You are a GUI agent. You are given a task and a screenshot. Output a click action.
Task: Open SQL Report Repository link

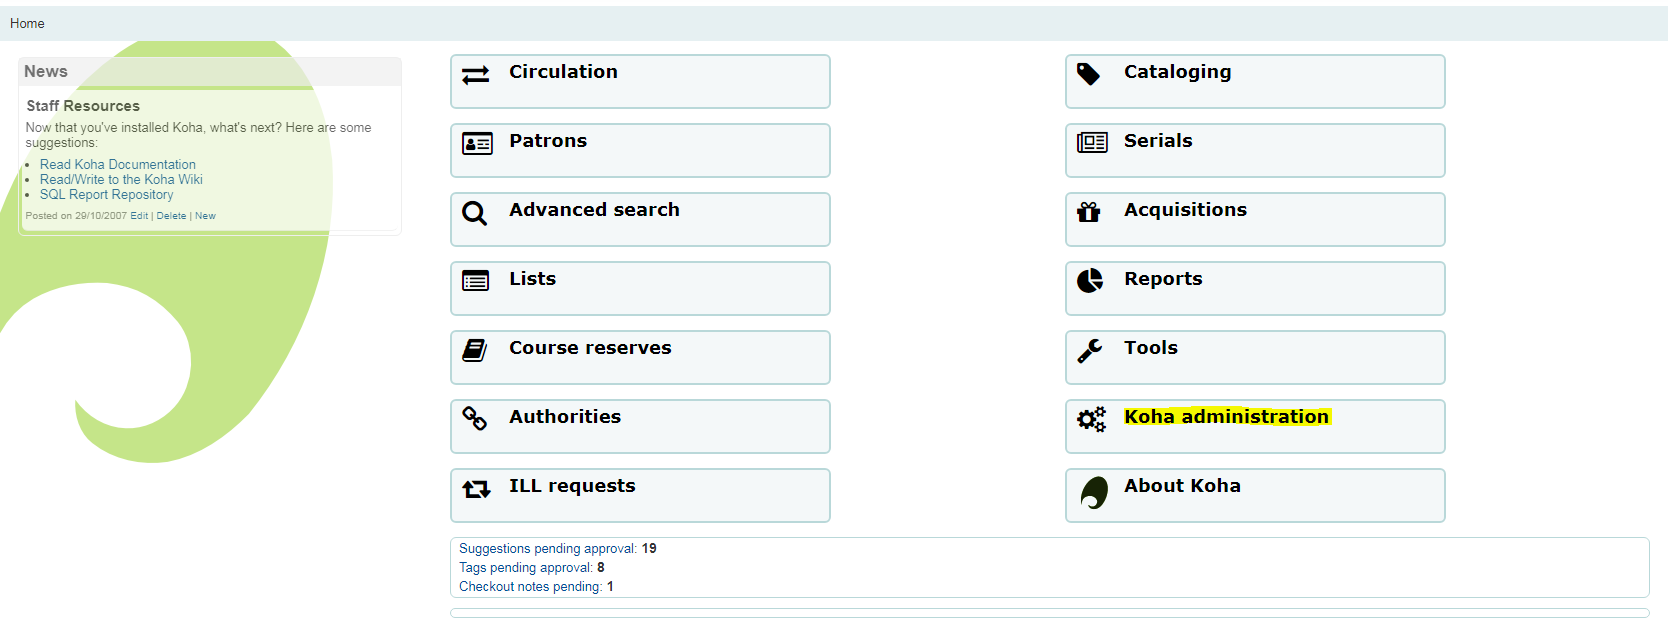[106, 194]
